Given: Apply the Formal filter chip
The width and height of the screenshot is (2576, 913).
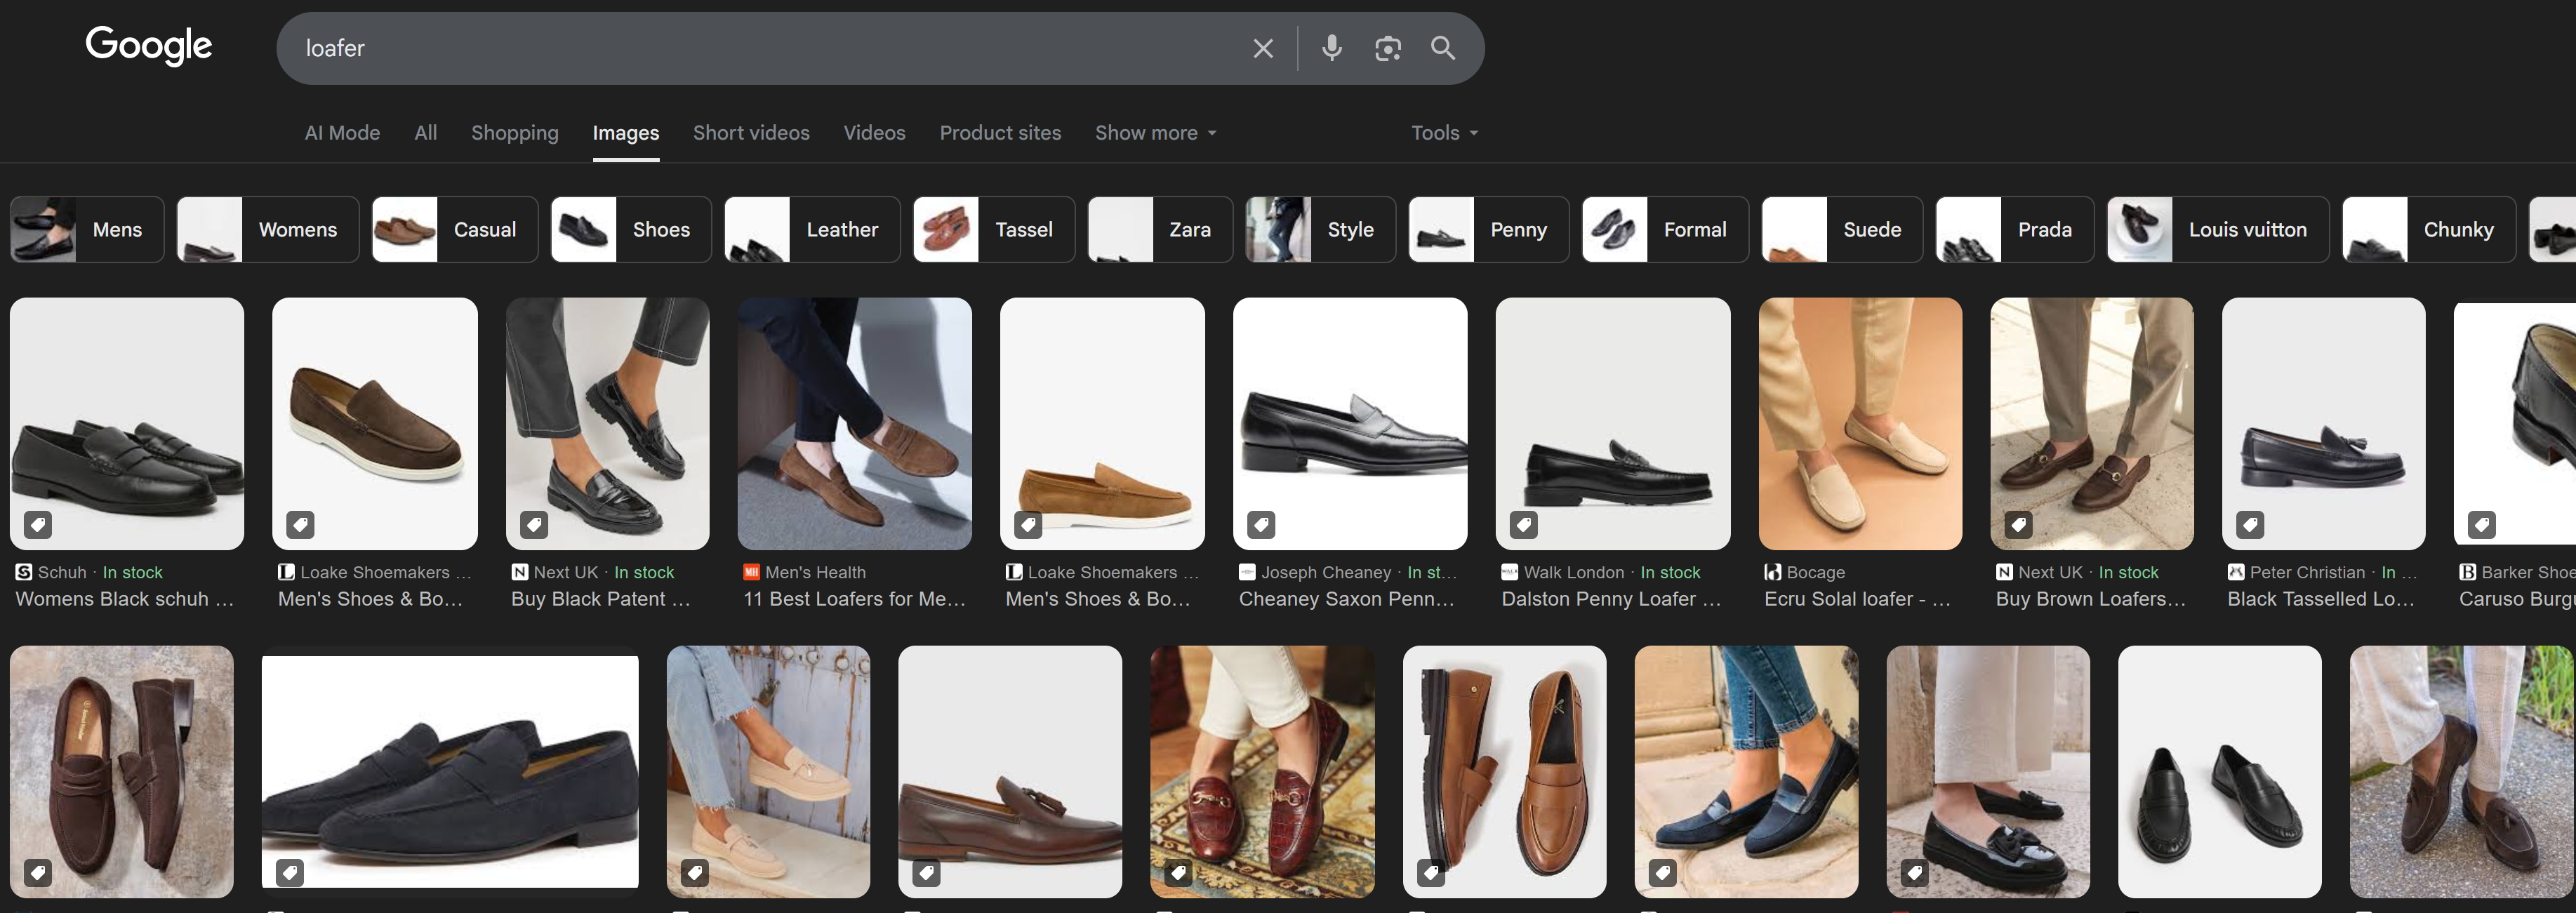Looking at the screenshot, I should 1665,230.
